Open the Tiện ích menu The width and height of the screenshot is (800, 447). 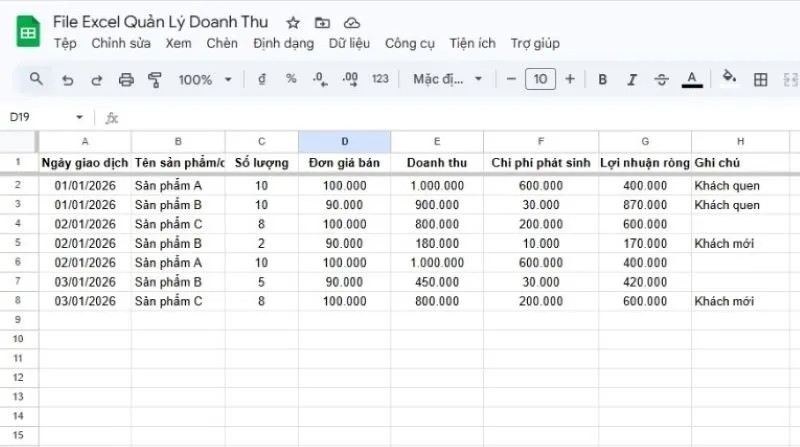(472, 43)
